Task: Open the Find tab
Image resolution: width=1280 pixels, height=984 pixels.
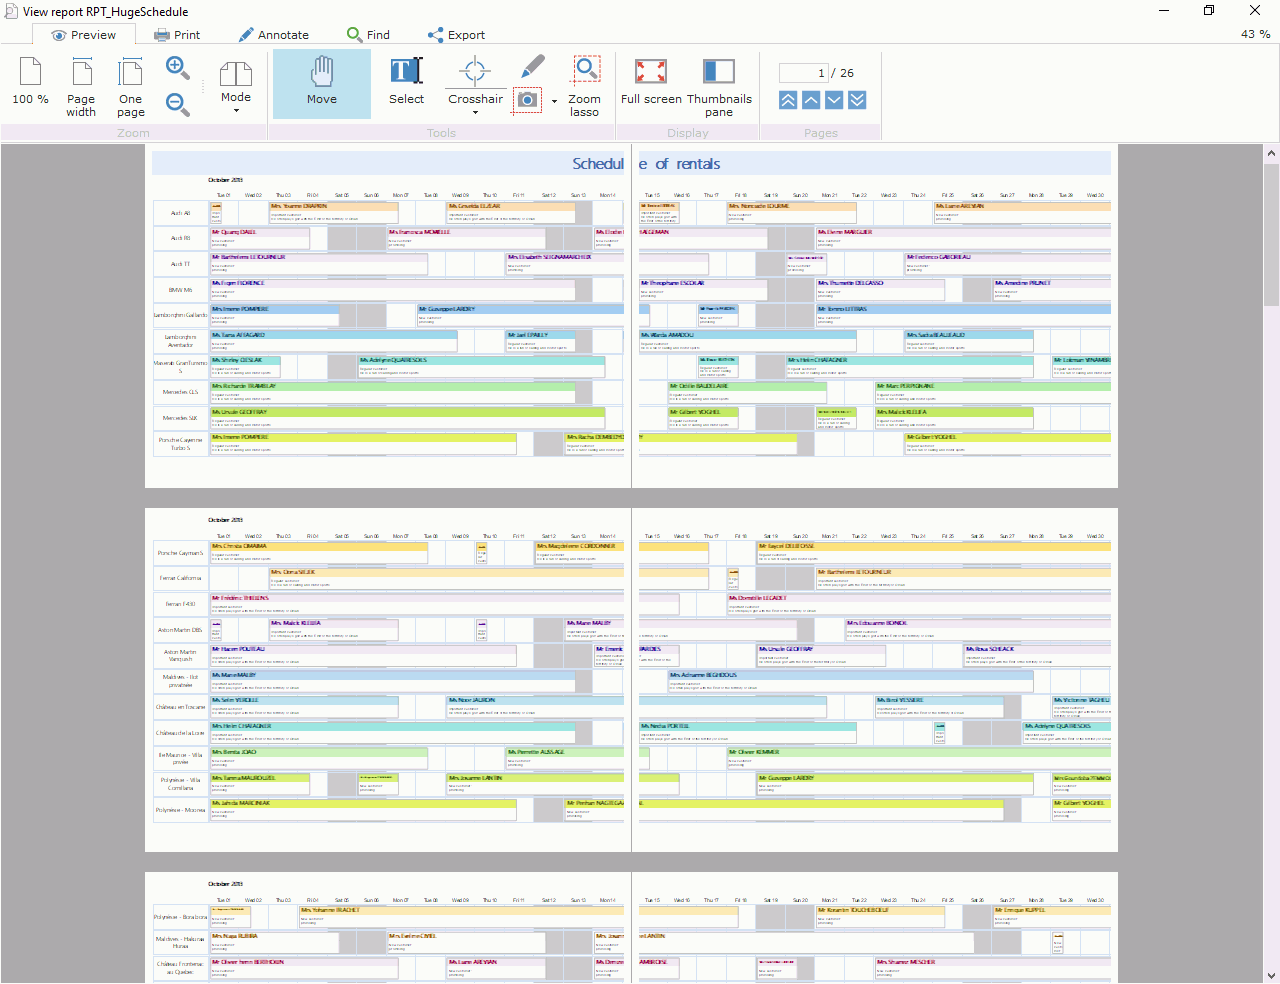Action: pyautogui.click(x=369, y=35)
